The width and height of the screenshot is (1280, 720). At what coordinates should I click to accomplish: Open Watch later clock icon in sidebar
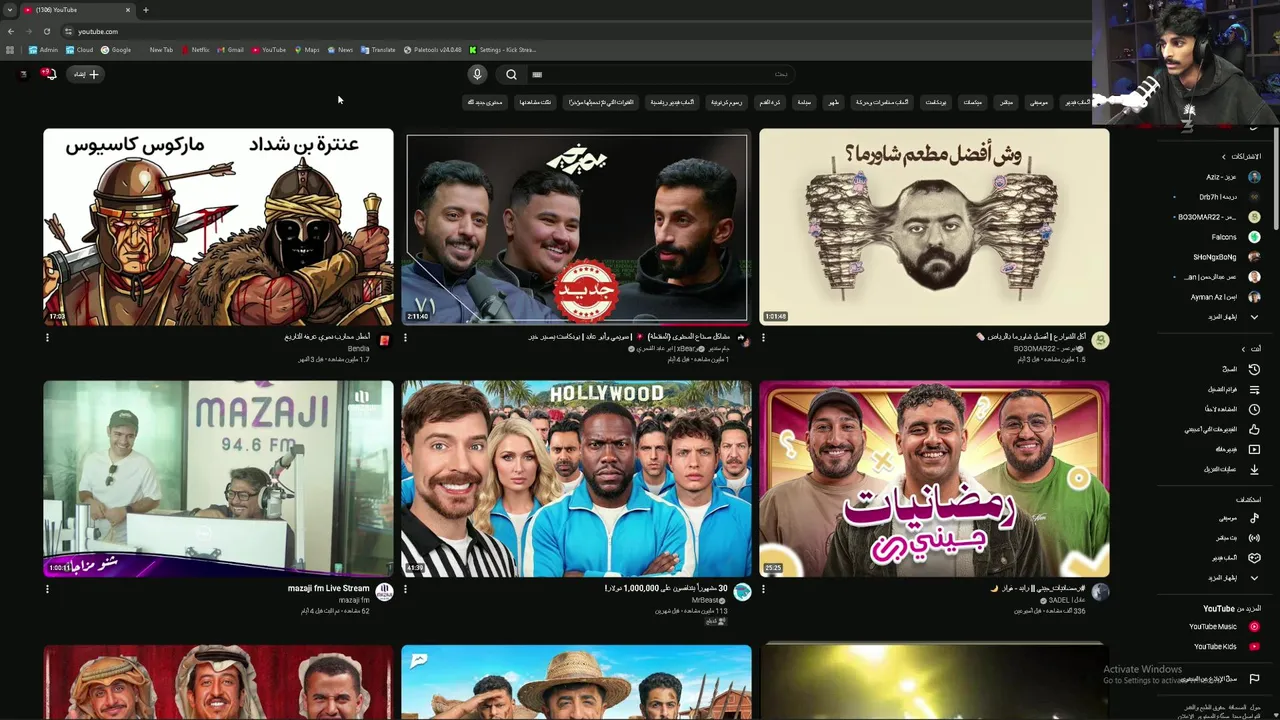pos(1254,409)
